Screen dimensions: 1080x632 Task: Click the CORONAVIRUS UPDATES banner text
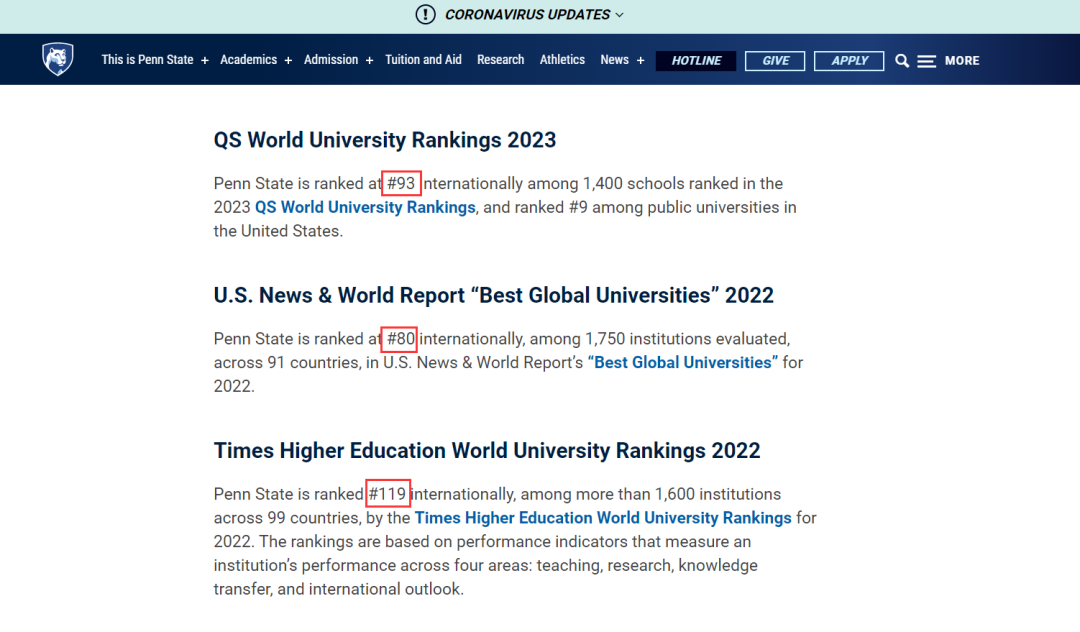(x=528, y=14)
